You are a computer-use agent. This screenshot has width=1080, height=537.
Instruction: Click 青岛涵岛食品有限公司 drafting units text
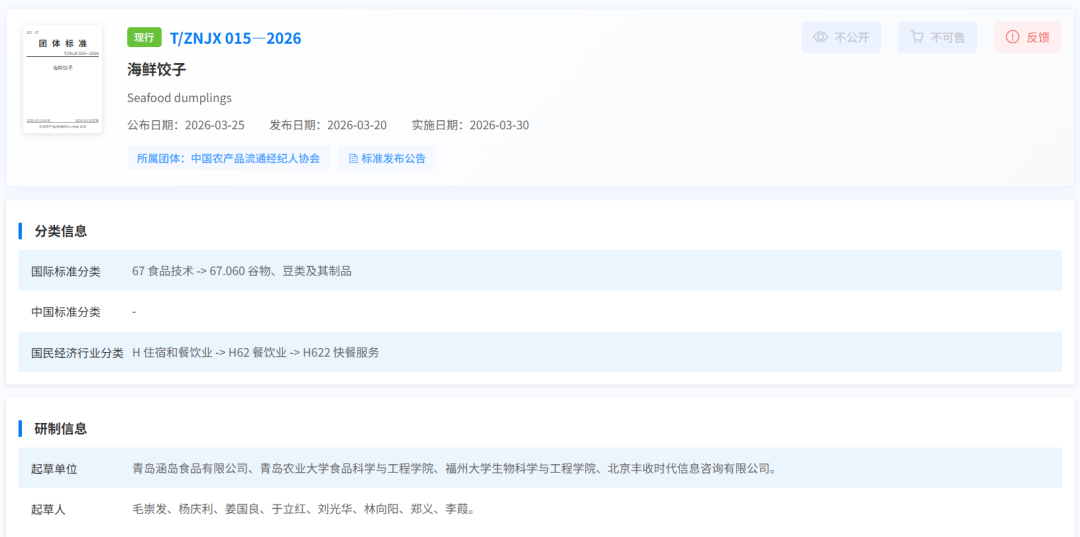tap(455, 469)
